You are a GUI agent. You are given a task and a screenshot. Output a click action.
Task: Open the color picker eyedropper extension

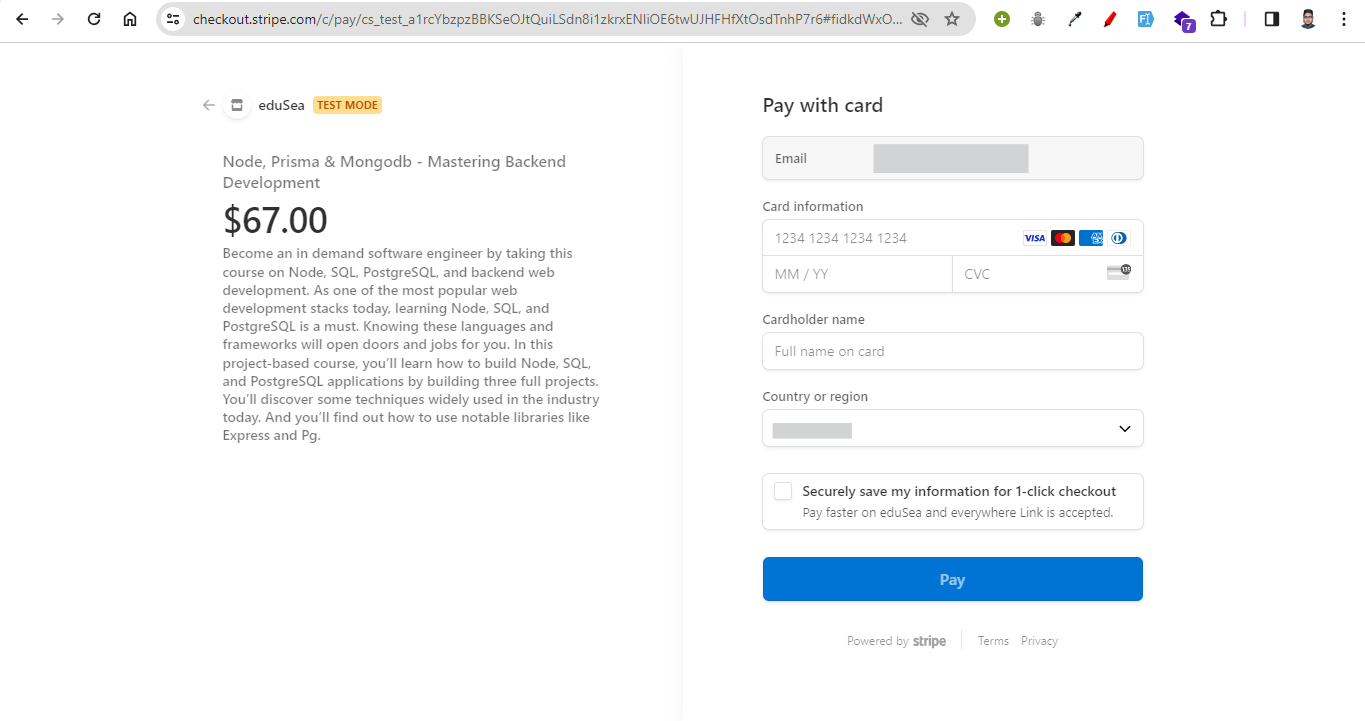(x=1074, y=19)
